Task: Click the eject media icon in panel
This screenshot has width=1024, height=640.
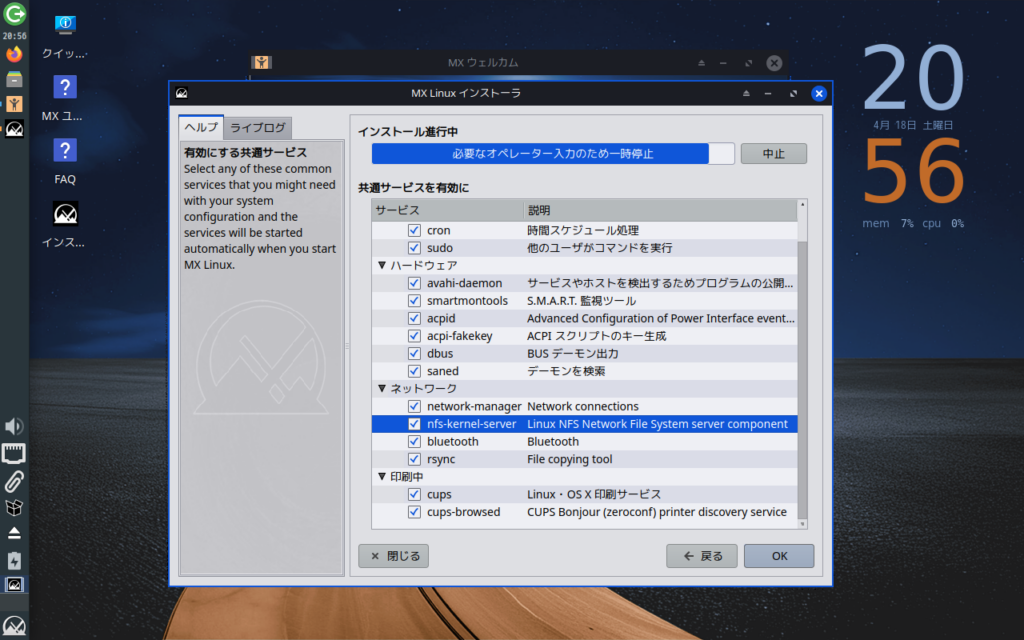Action: (x=14, y=533)
